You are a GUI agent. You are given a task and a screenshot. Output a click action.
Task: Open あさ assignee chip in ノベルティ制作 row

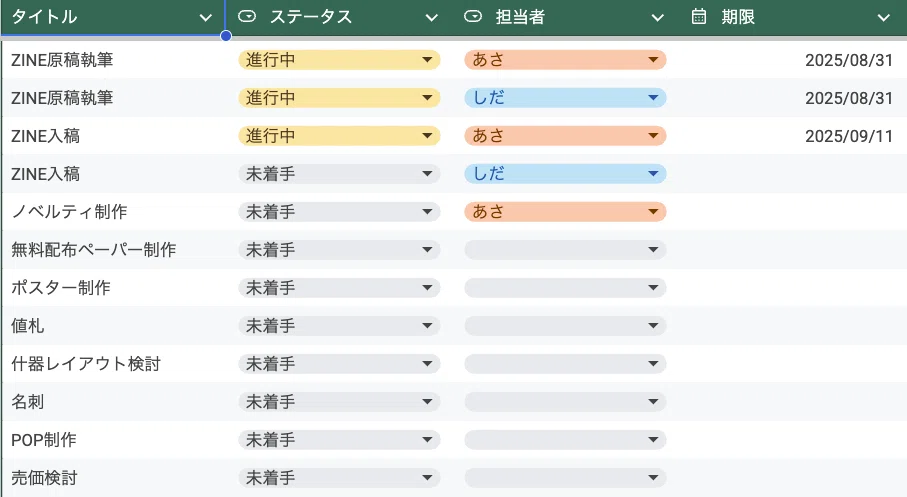(565, 212)
